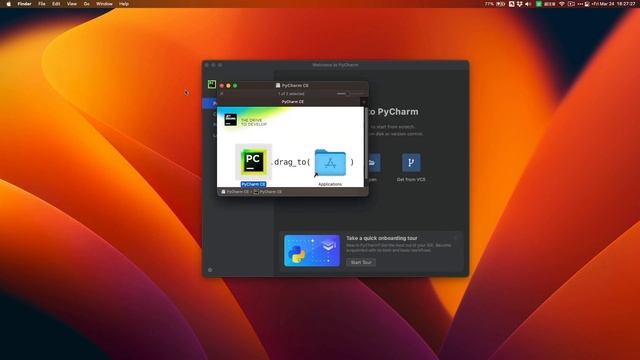Click the battery status in menu bar
Screen dimensions: 640x360
pos(495,4)
